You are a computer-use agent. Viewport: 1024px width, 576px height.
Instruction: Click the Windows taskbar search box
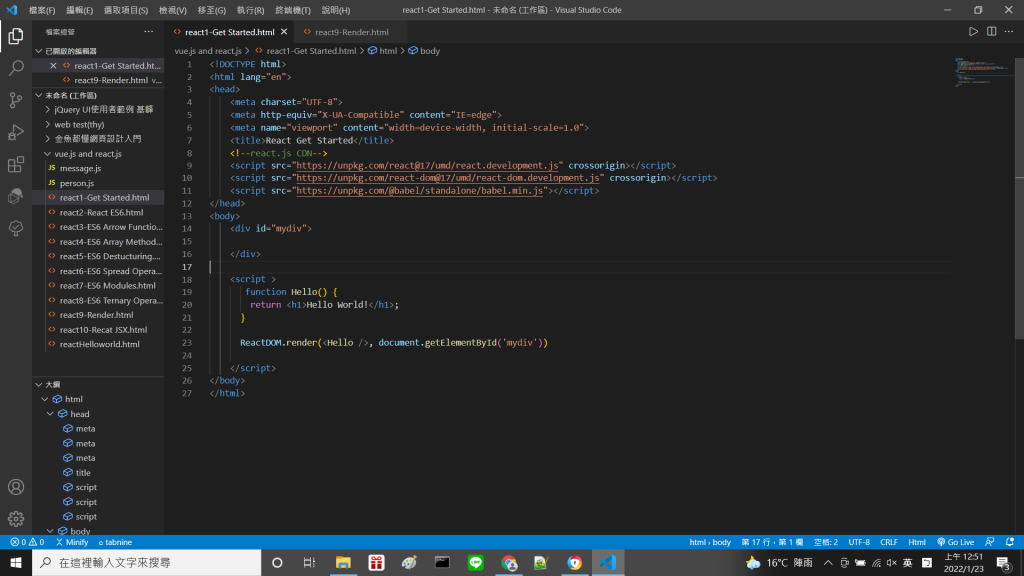tap(147, 562)
